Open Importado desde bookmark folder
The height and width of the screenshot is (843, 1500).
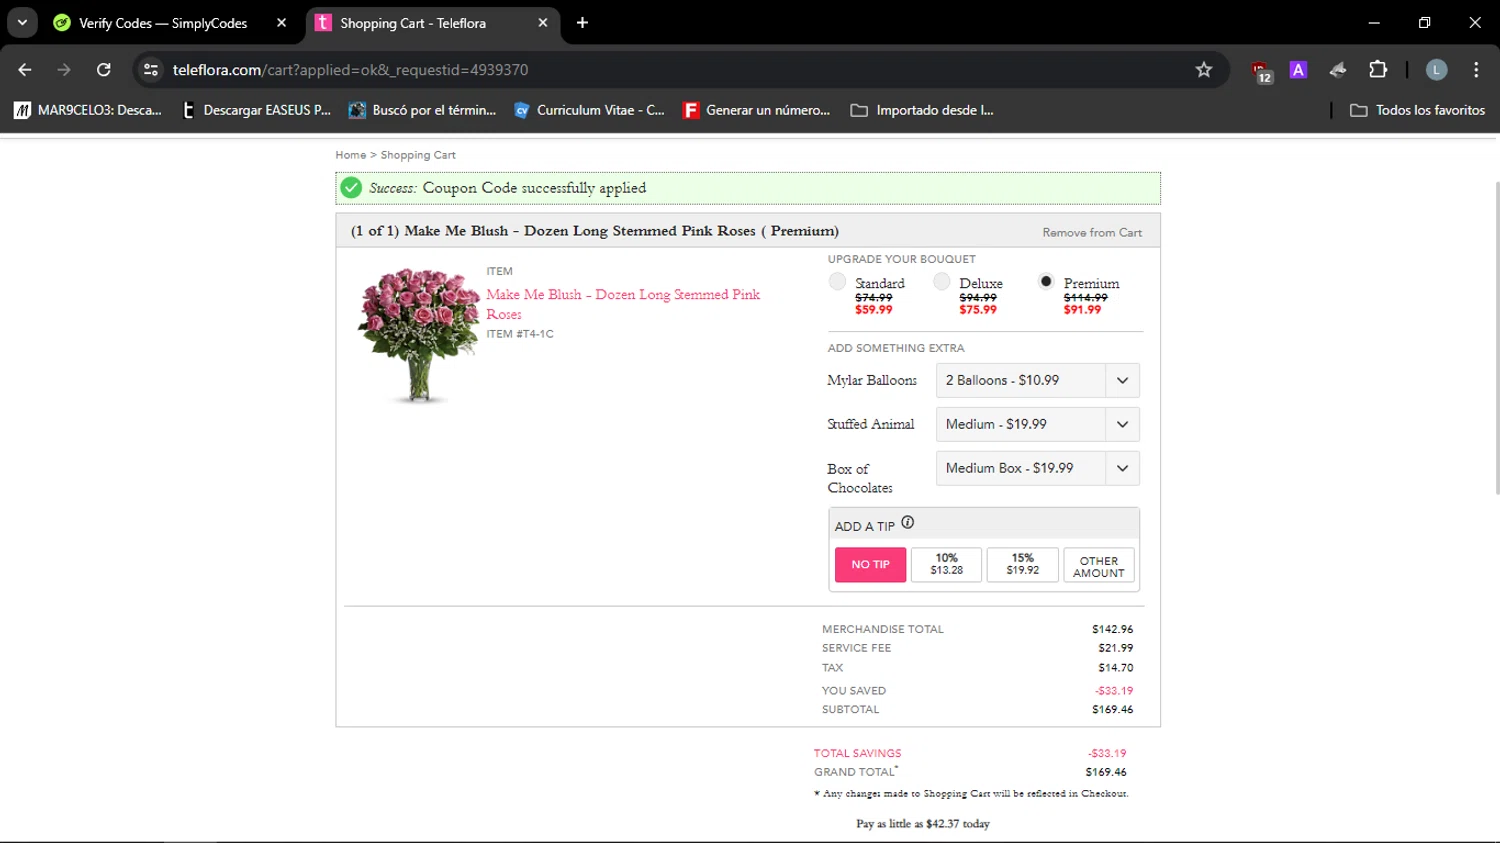point(922,110)
